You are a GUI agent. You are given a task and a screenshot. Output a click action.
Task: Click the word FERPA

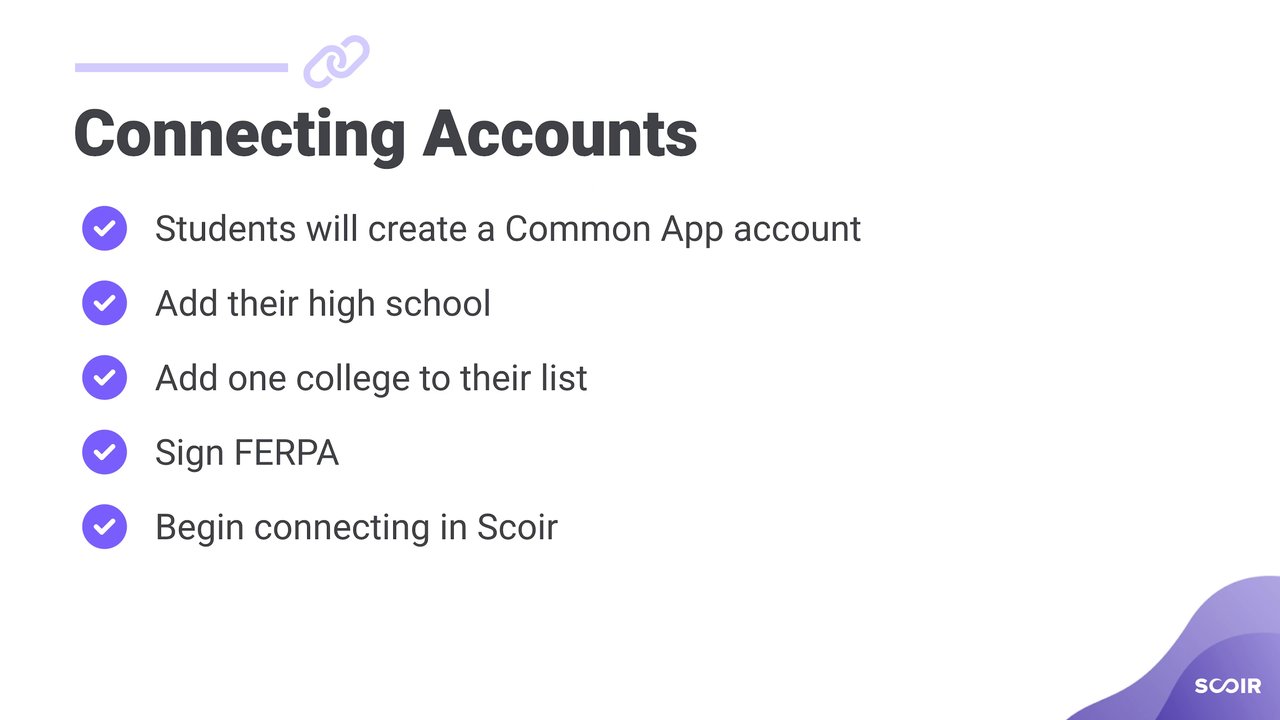point(287,453)
